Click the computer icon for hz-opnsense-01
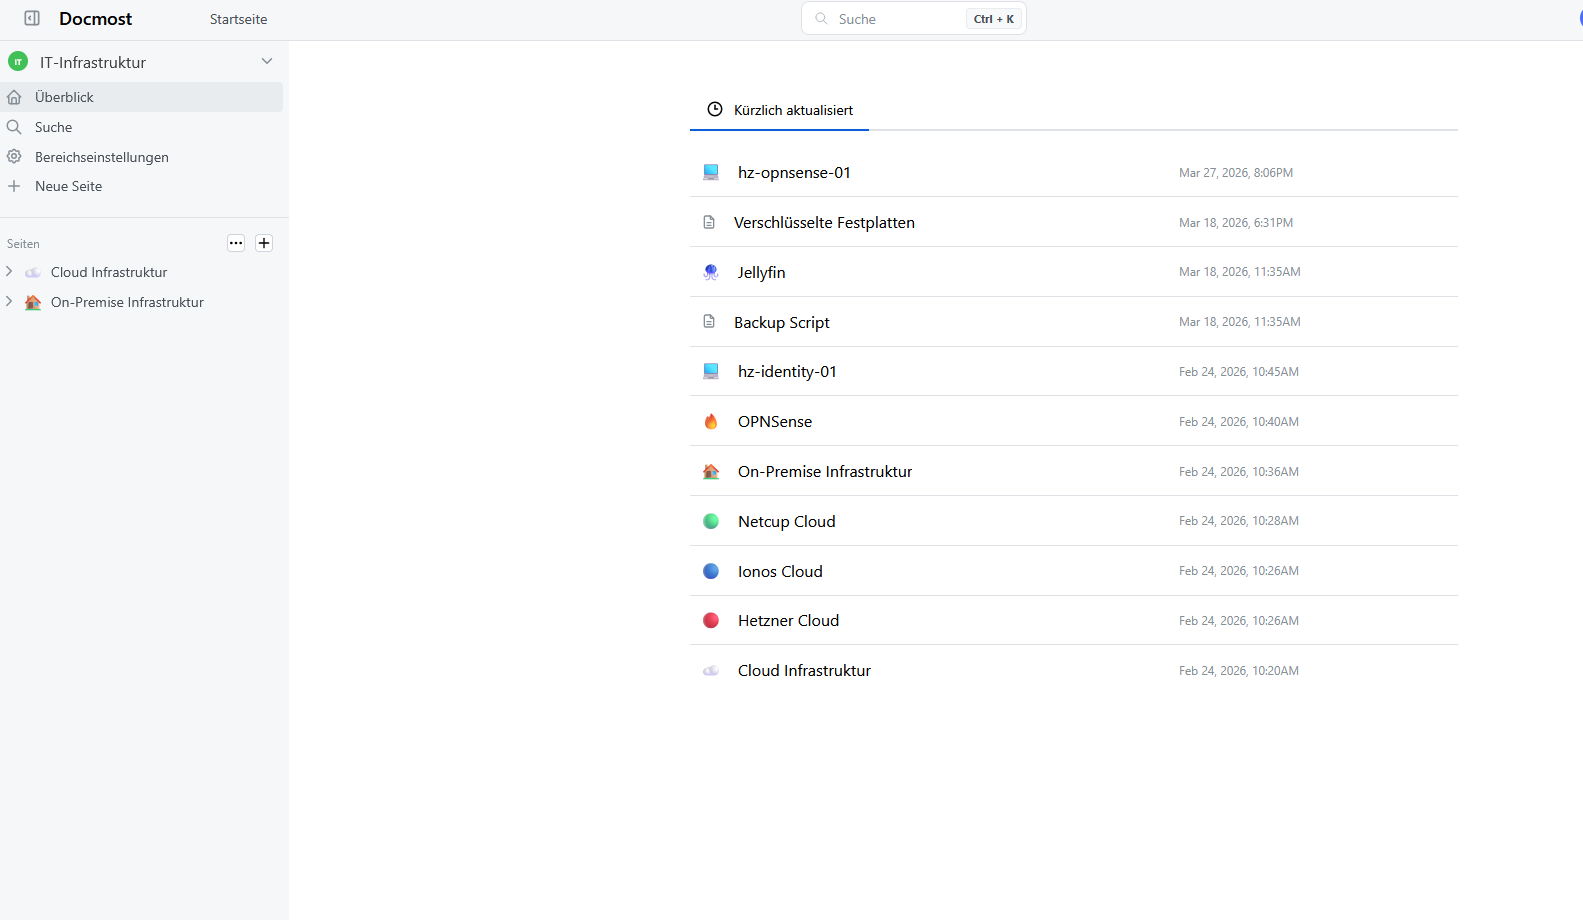This screenshot has height=920, width=1583. tap(711, 172)
